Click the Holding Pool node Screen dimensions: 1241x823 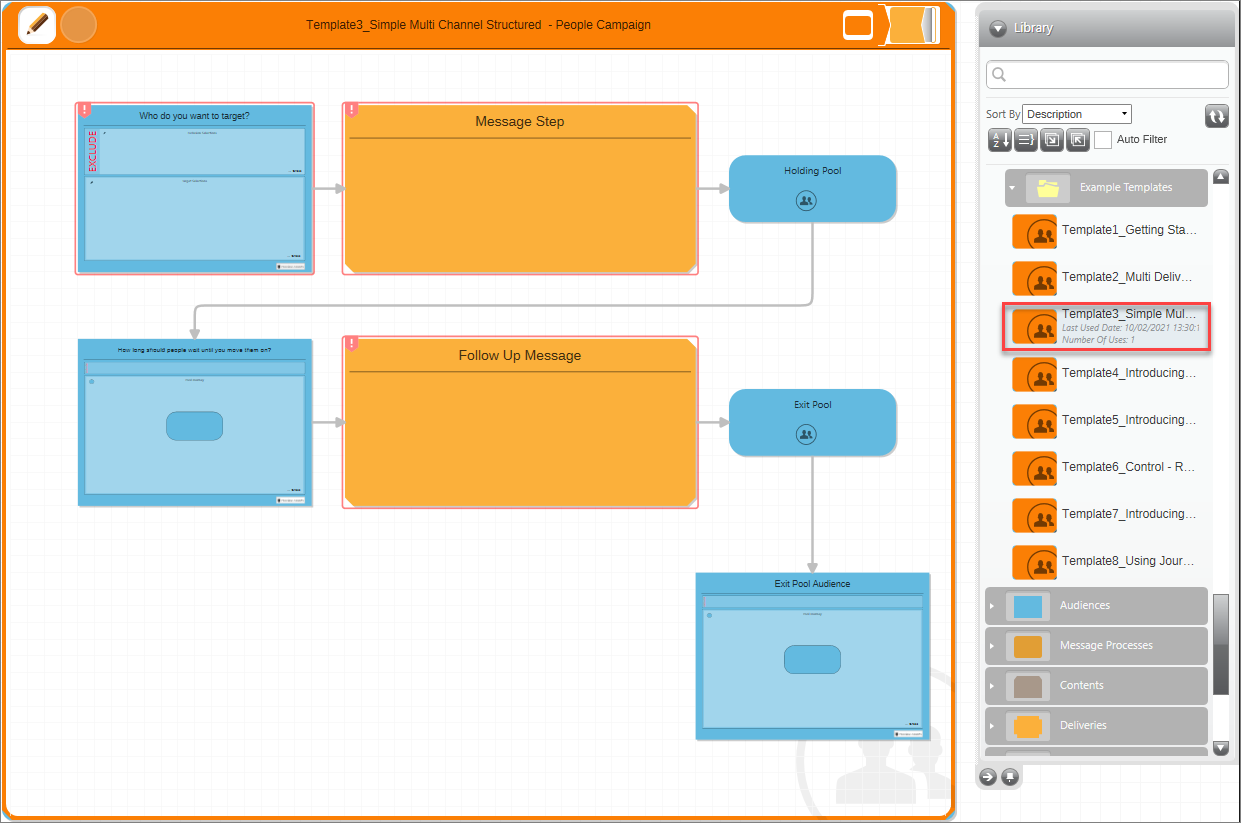click(812, 188)
